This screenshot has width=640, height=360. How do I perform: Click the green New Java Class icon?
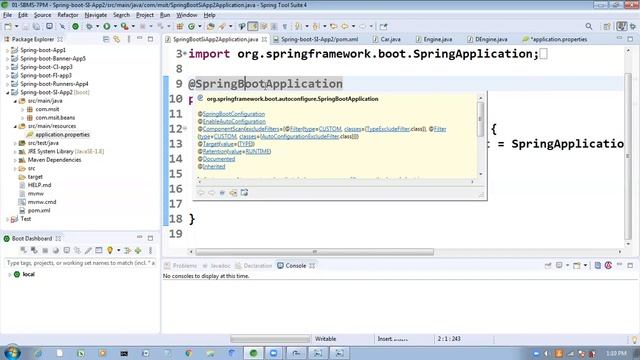[x=191, y=27]
